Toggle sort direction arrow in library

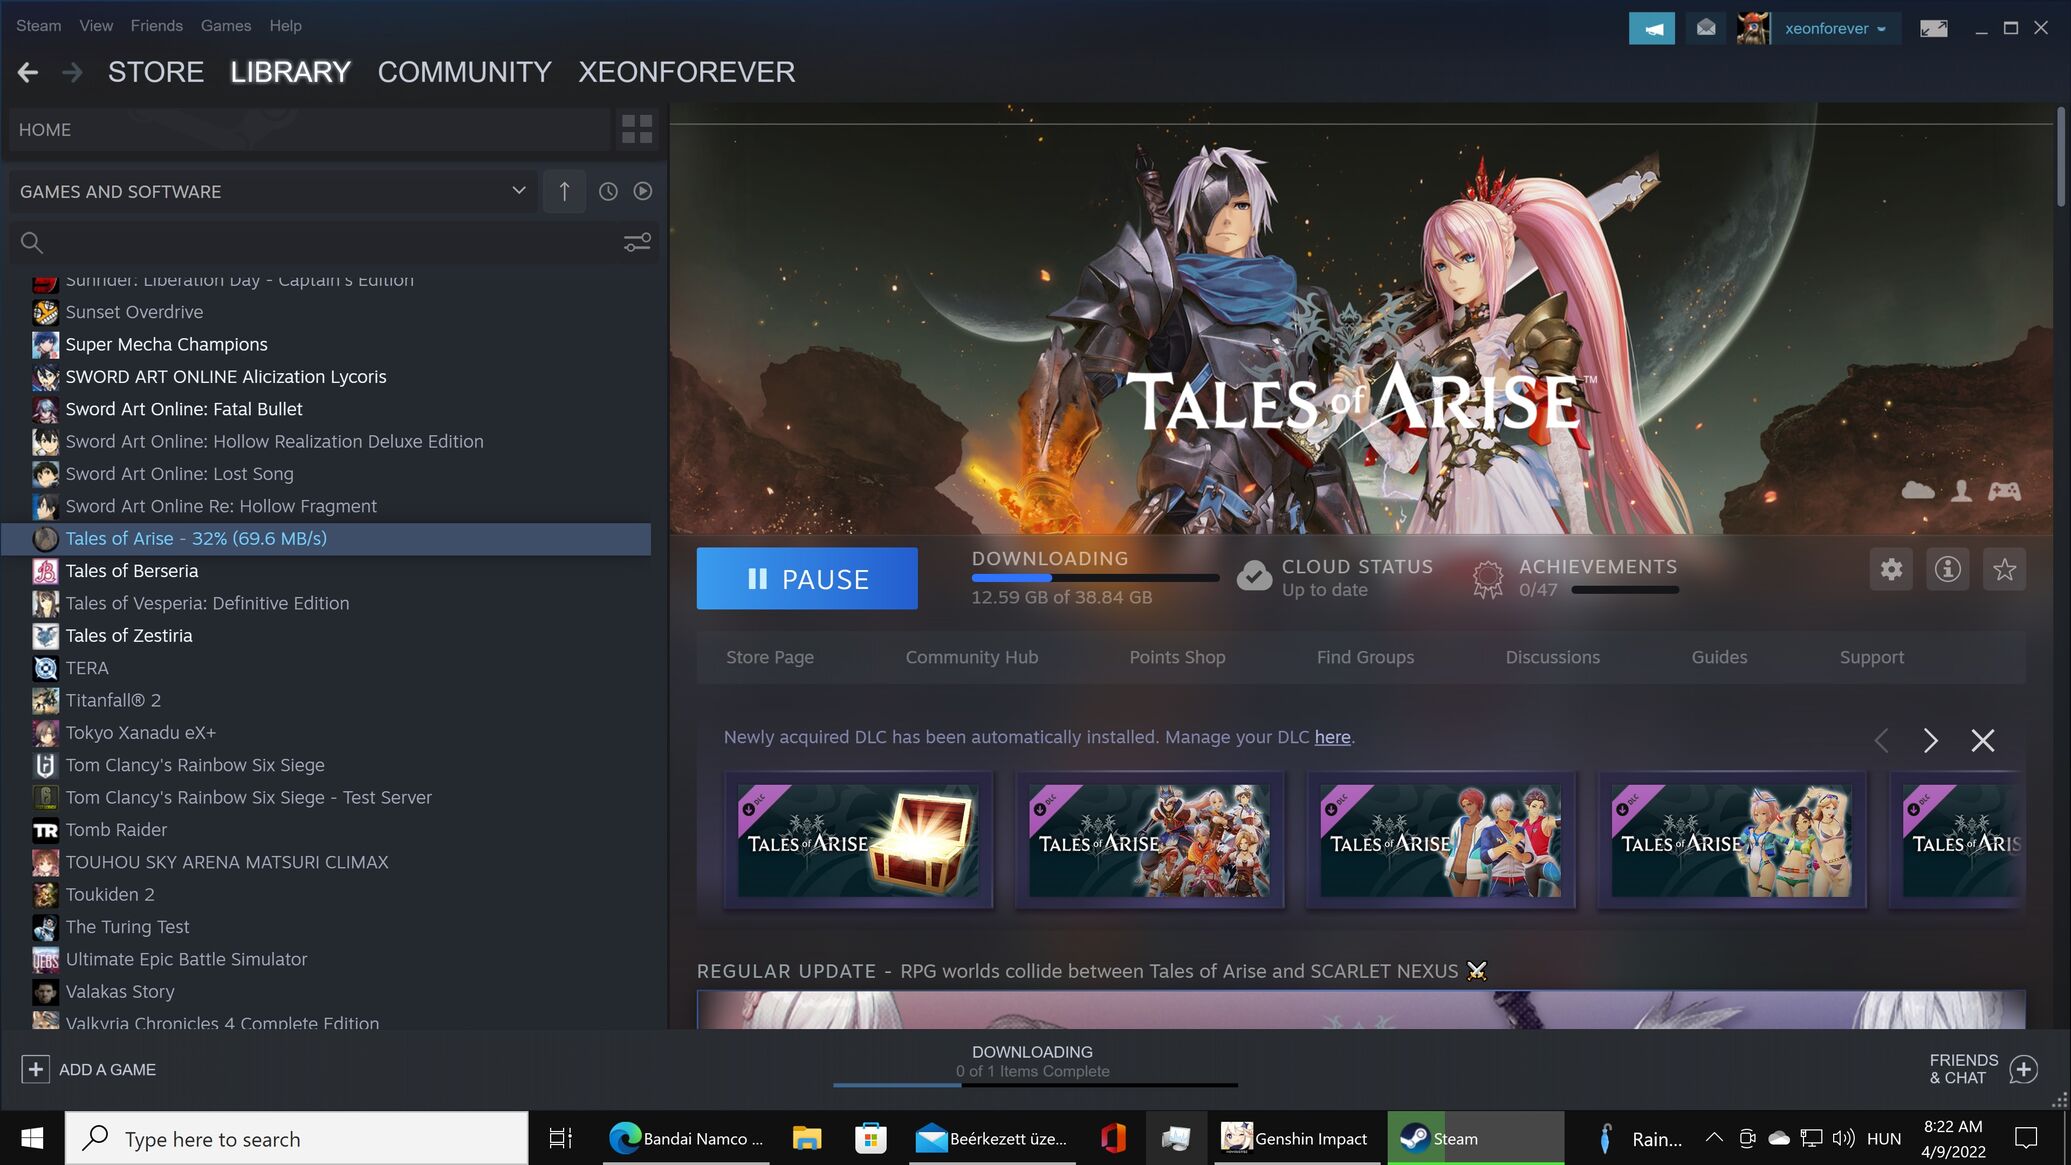(x=564, y=191)
